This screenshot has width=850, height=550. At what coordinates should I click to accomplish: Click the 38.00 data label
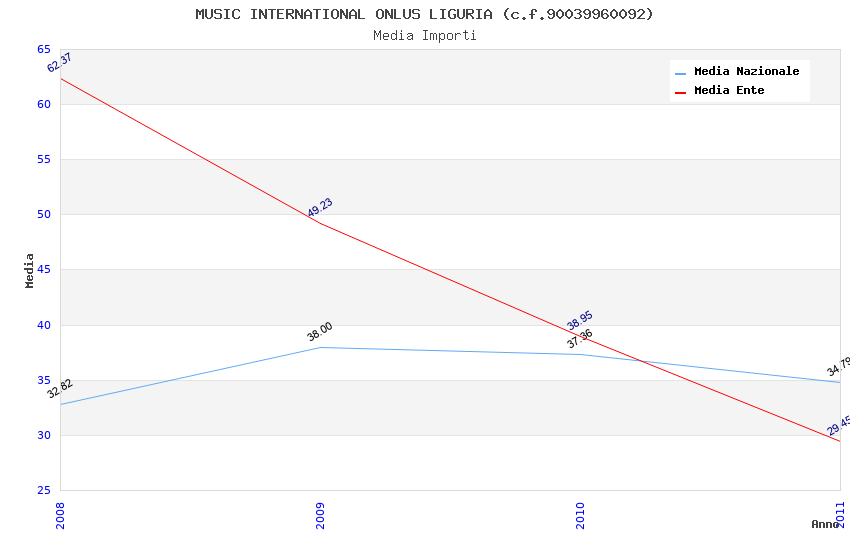coord(320,332)
